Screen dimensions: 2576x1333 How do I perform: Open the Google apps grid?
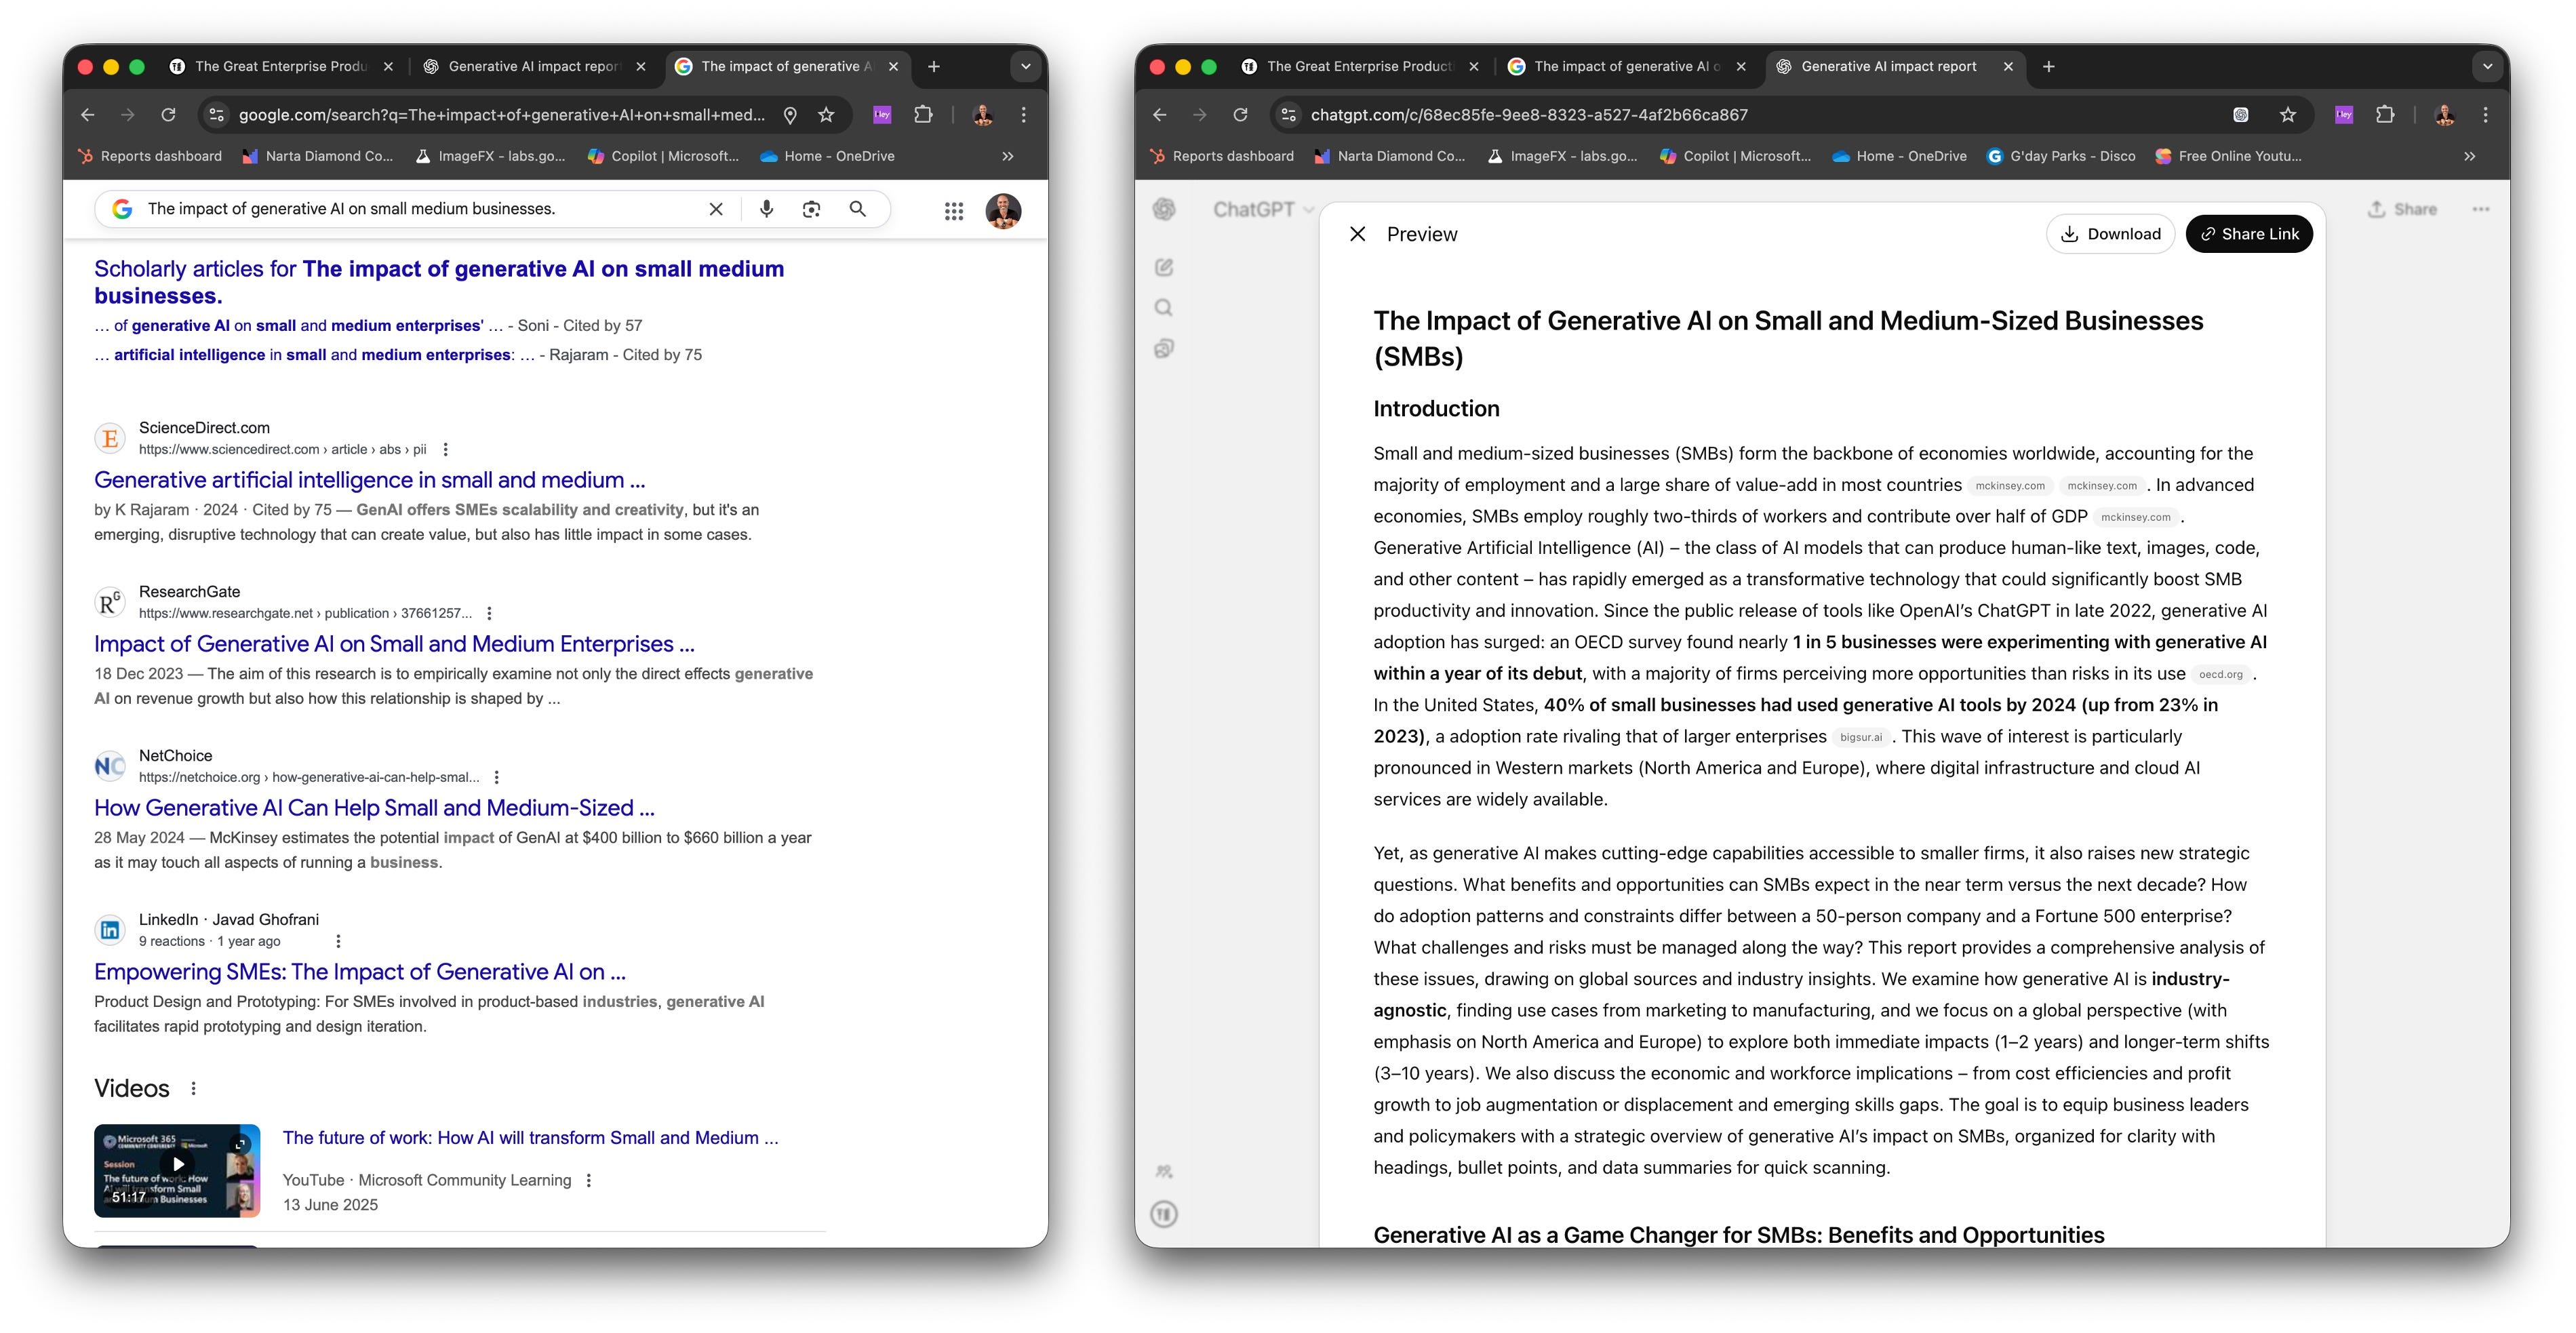coord(953,211)
